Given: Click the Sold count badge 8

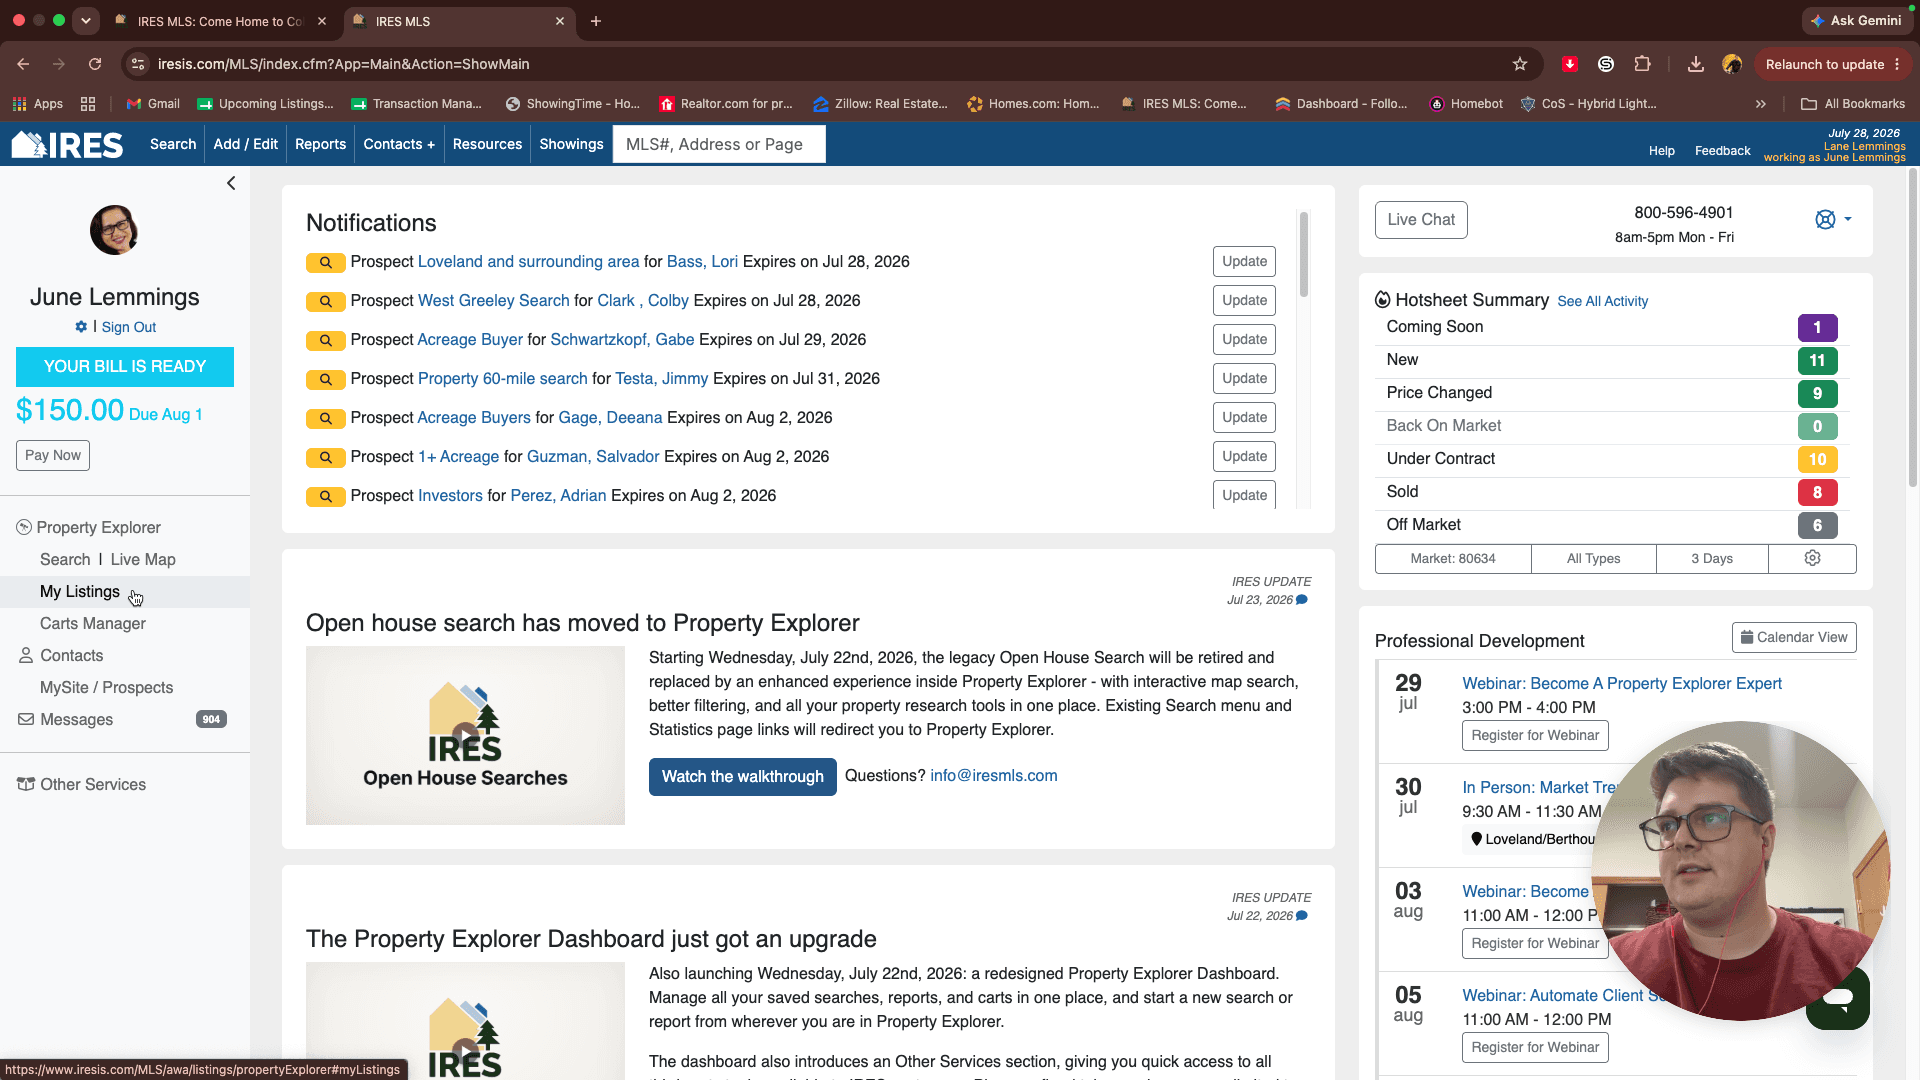Looking at the screenshot, I should [x=1817, y=493].
